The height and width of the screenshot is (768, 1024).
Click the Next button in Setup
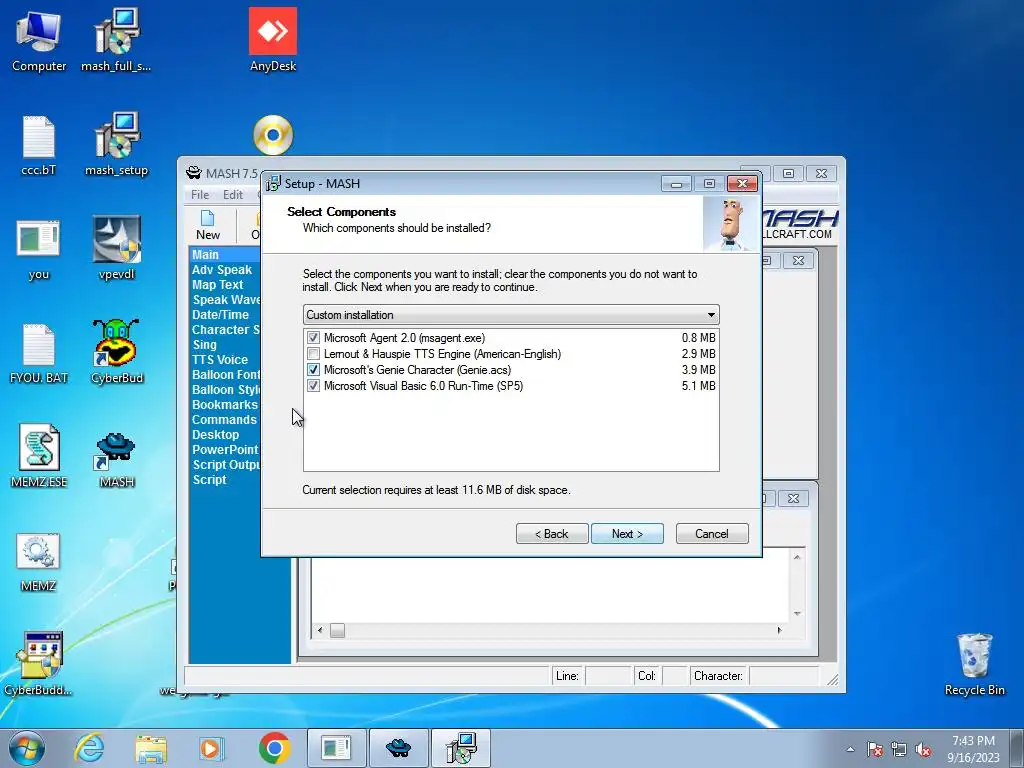pyautogui.click(x=627, y=534)
